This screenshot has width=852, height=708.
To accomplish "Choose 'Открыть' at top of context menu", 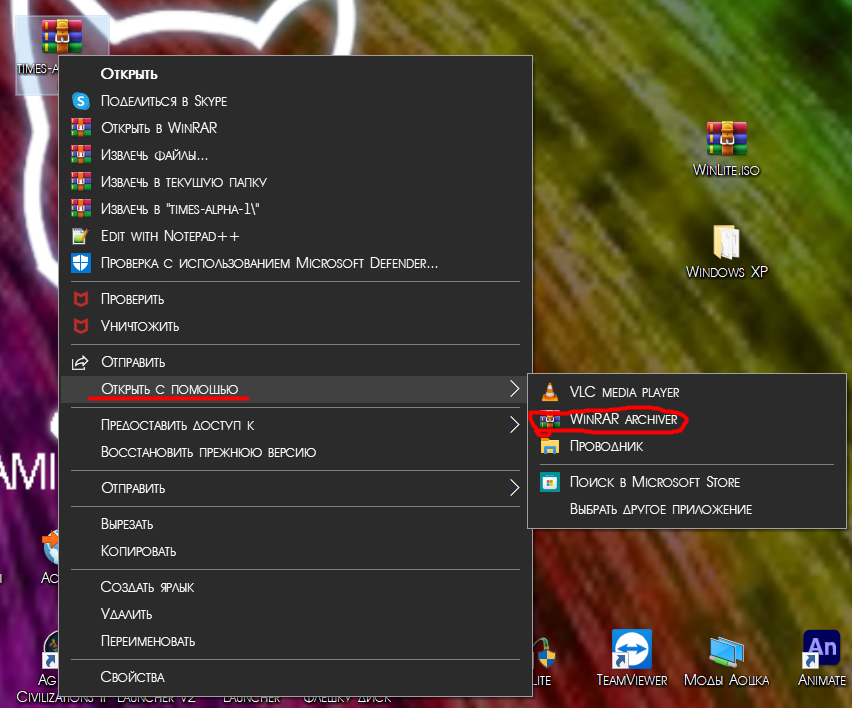I will [x=296, y=74].
